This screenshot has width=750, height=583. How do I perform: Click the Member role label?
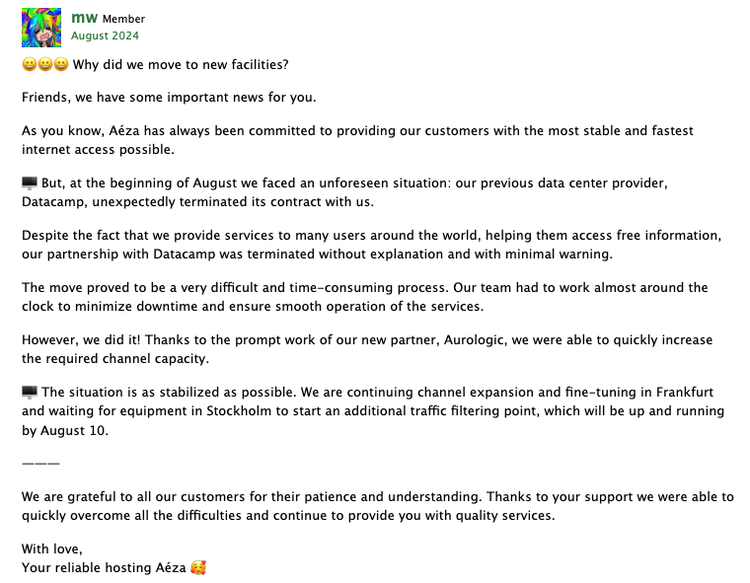point(123,19)
